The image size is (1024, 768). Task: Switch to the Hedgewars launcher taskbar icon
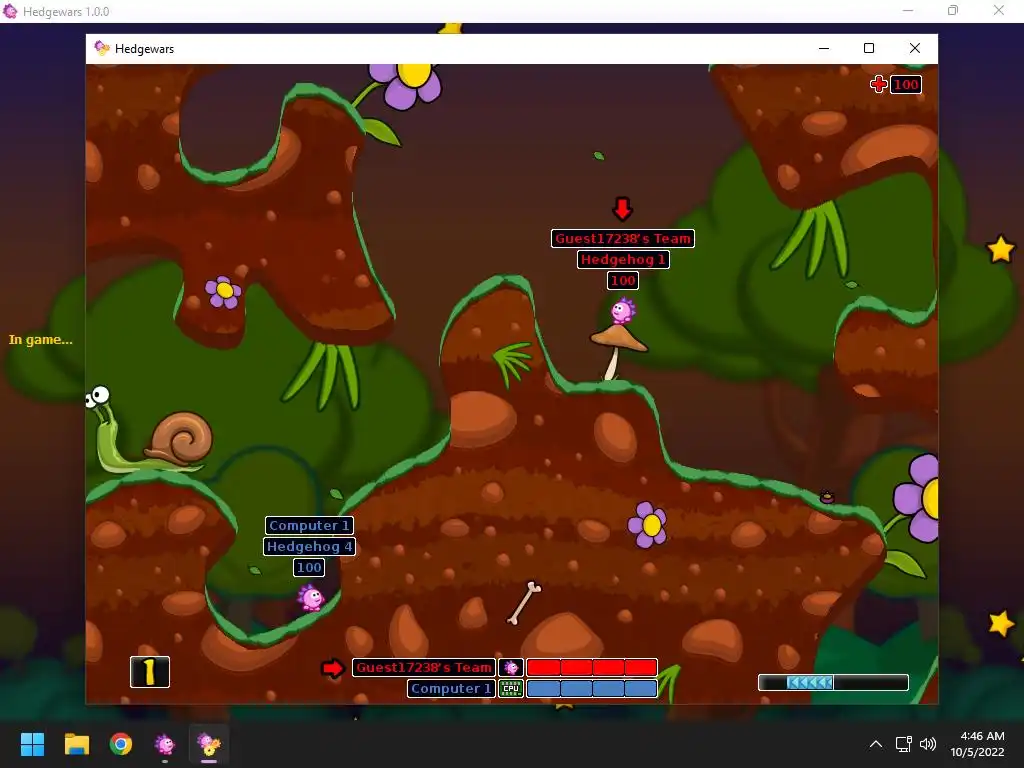click(x=165, y=744)
